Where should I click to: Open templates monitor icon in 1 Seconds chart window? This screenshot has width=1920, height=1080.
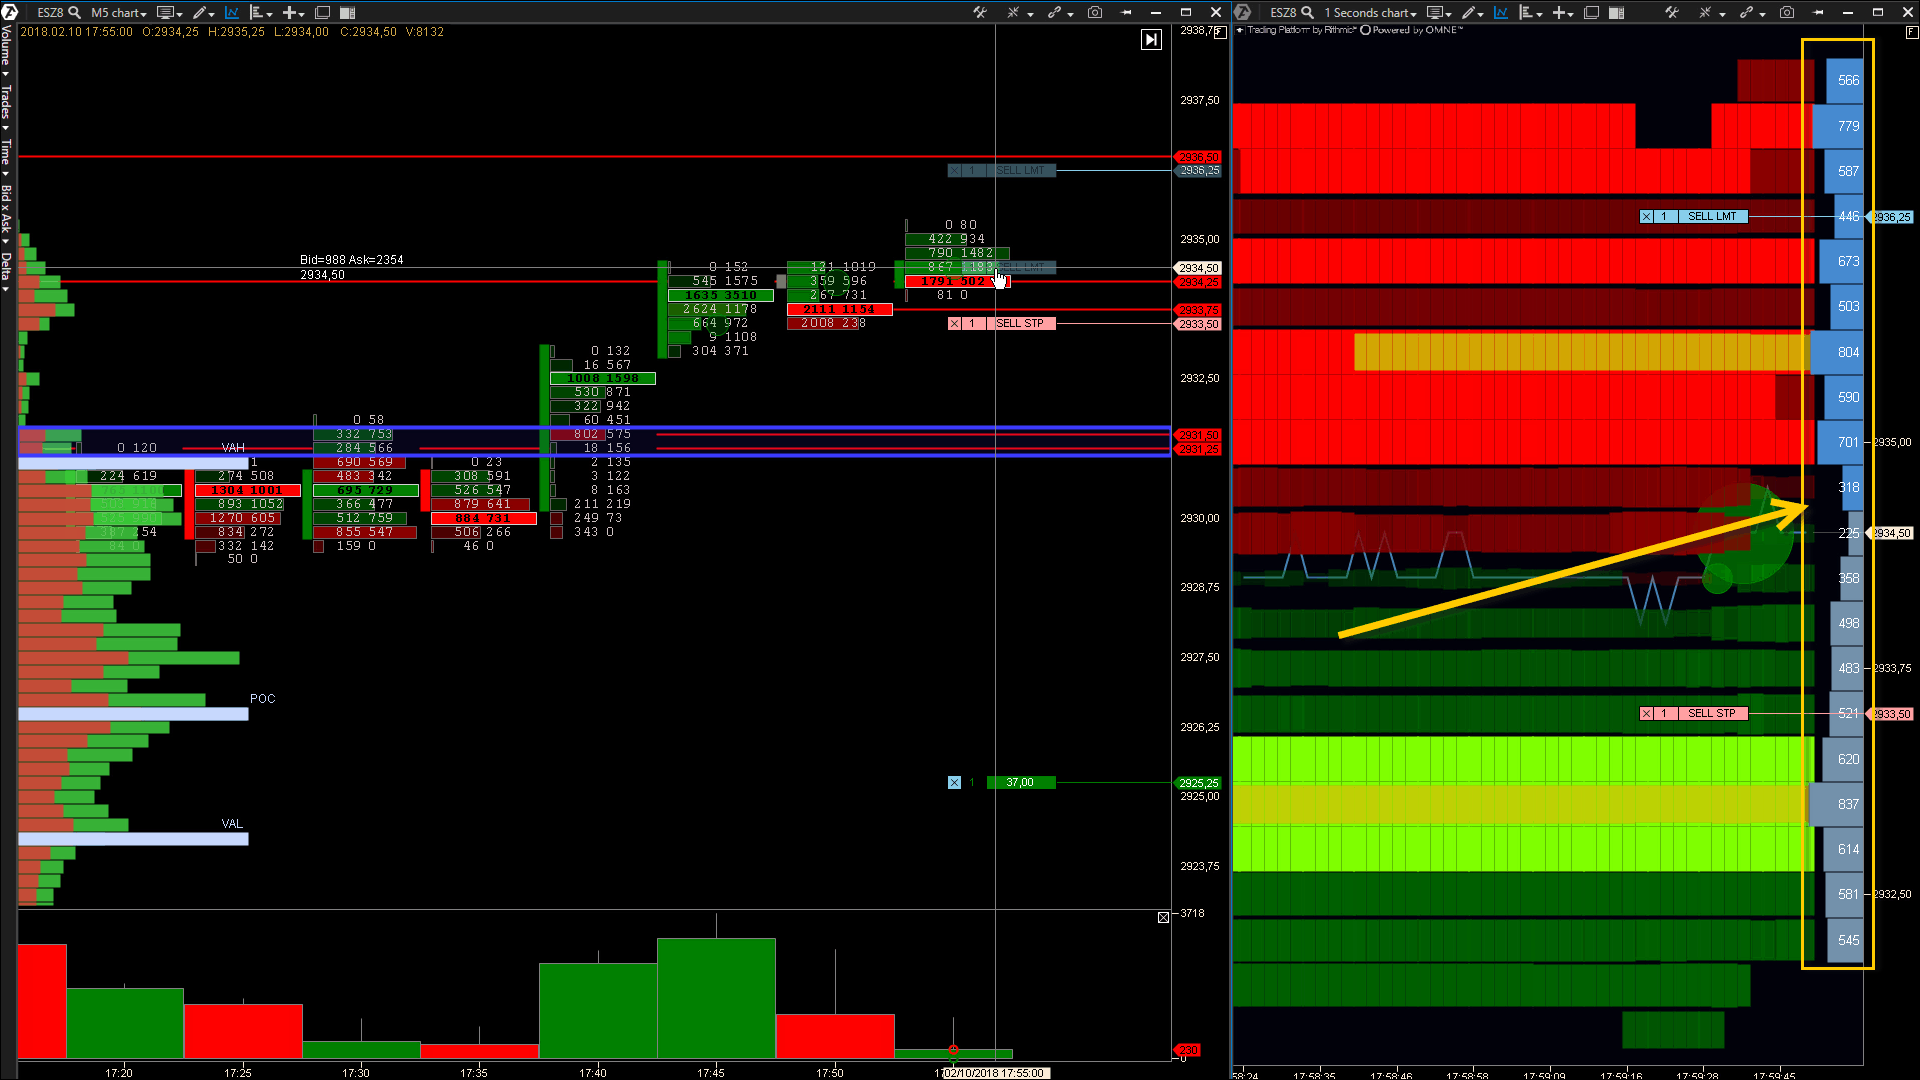point(1436,12)
